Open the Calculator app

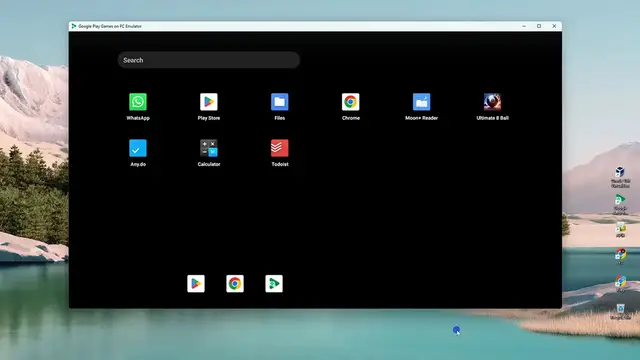[x=209, y=148]
